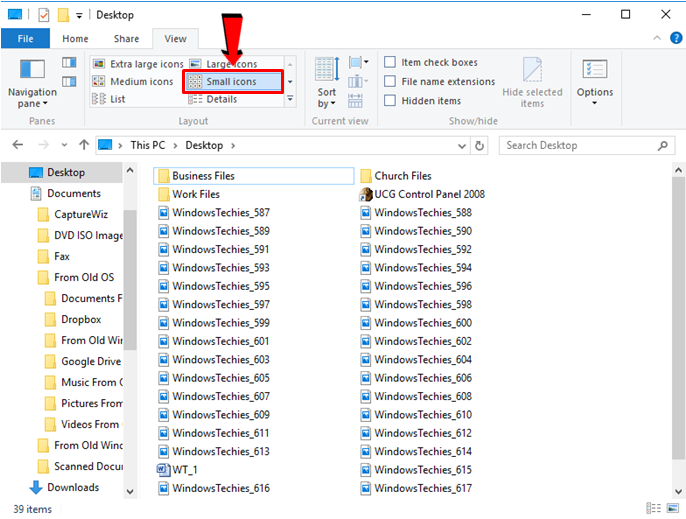
Task: Open Customize Quick Access Toolbar dropdown
Action: pyautogui.click(x=79, y=16)
